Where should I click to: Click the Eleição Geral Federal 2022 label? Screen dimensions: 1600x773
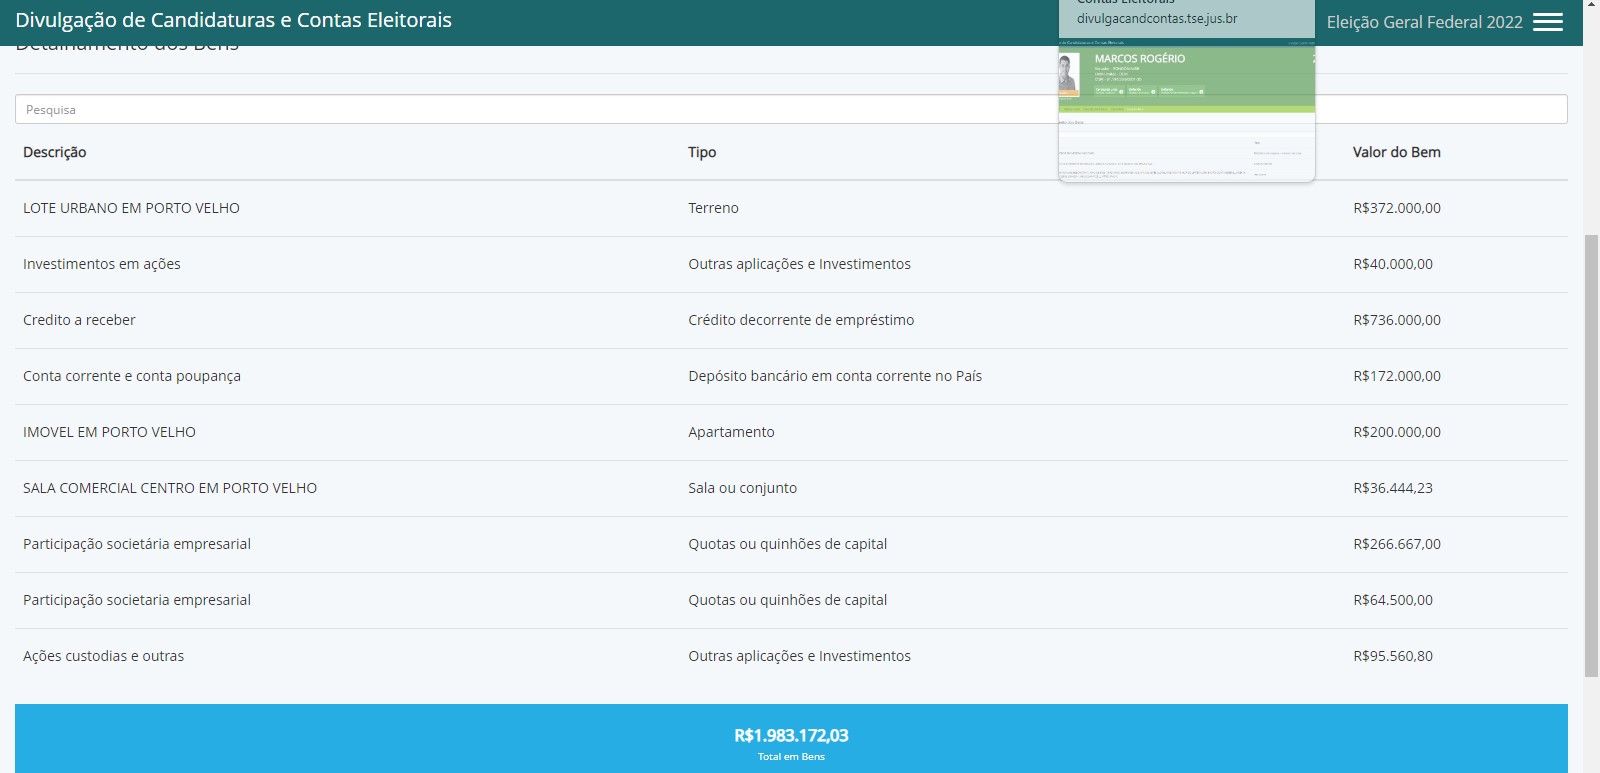[1424, 22]
